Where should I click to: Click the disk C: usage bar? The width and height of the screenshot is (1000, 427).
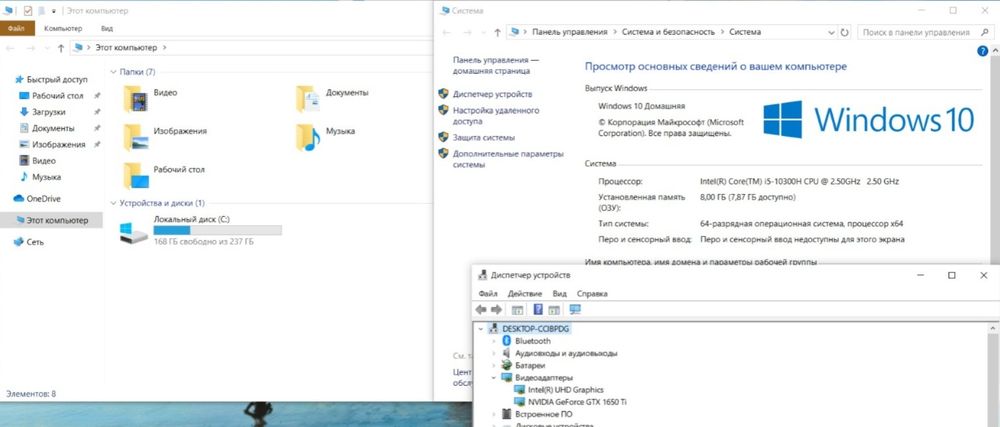(217, 230)
